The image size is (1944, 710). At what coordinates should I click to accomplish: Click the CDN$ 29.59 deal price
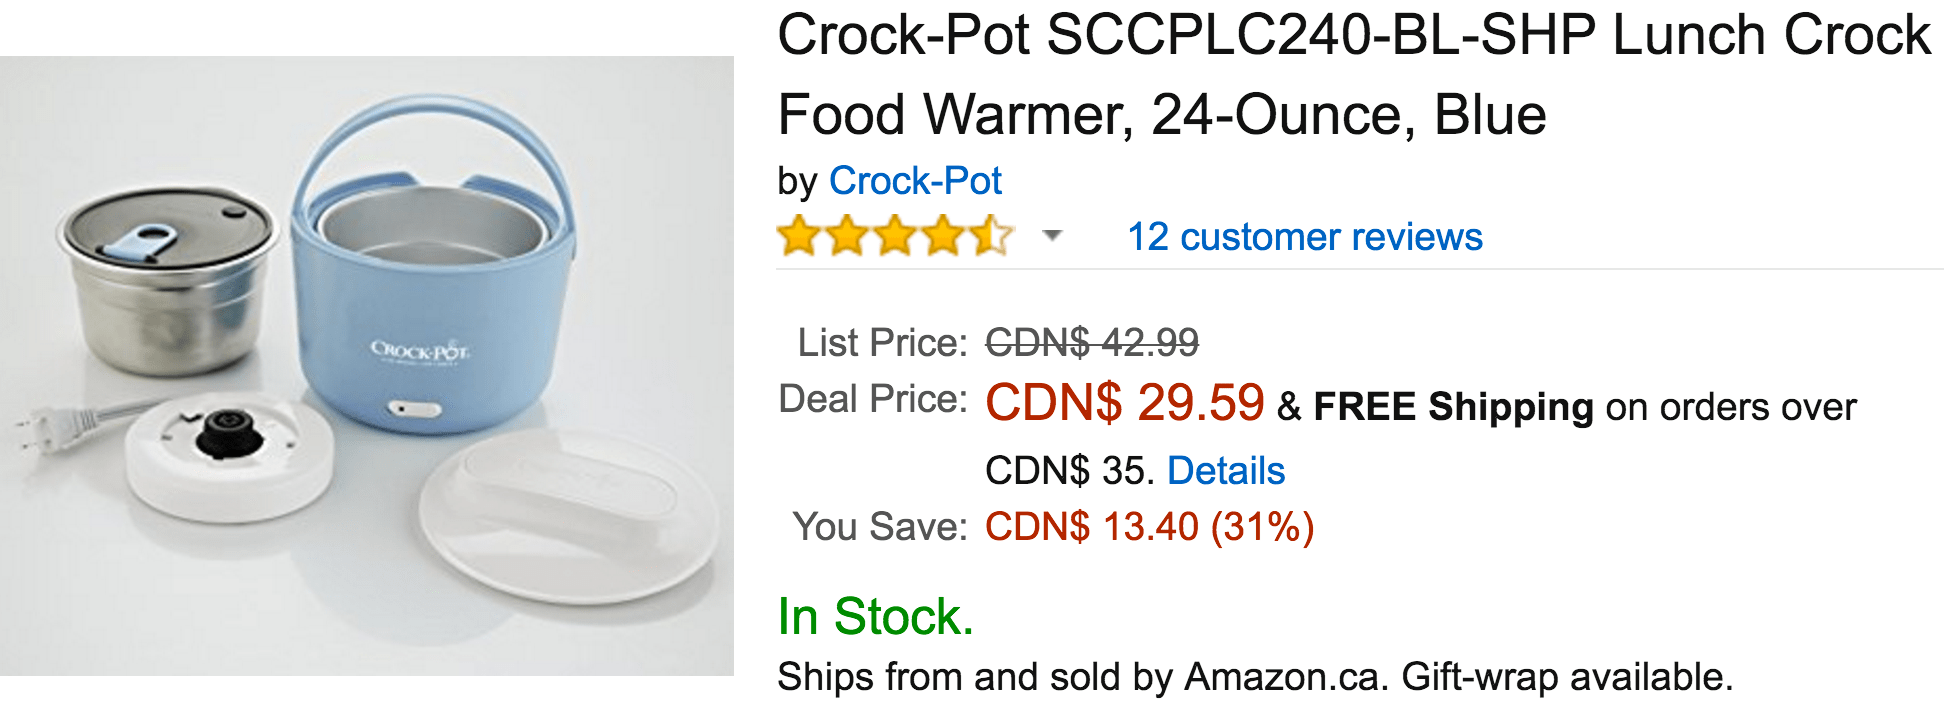(x=1125, y=403)
